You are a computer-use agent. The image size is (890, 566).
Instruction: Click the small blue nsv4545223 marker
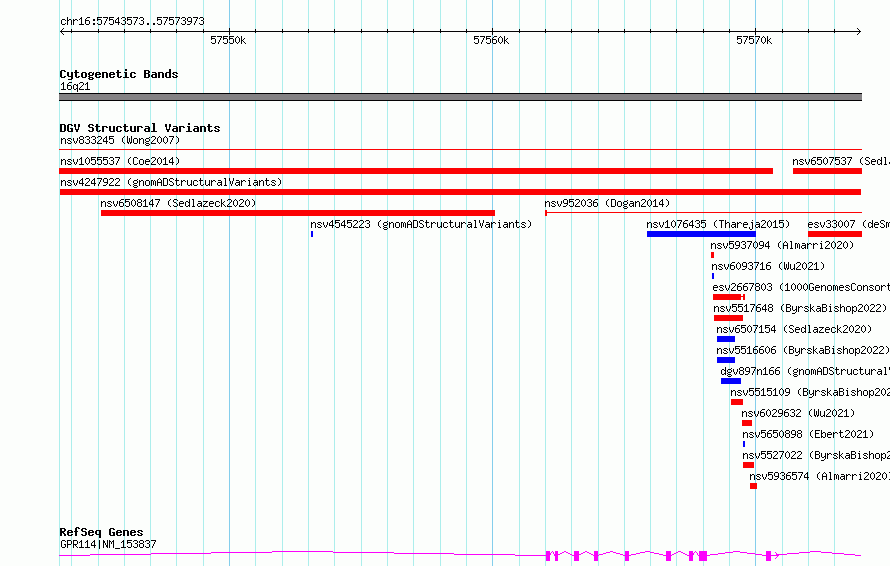point(312,234)
